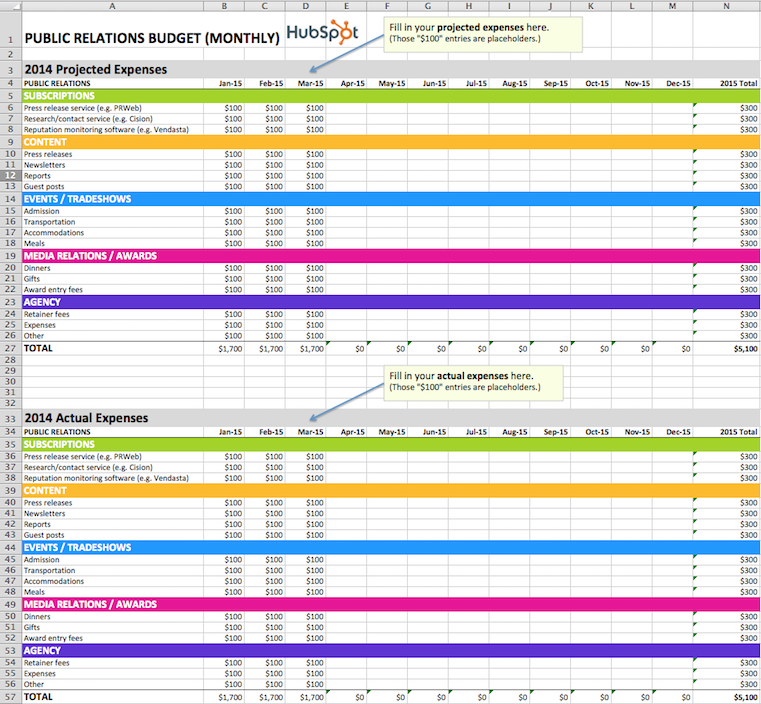Click EVENTS / TRADESHOWS header in row 14
The width and height of the screenshot is (761, 704).
[78, 199]
